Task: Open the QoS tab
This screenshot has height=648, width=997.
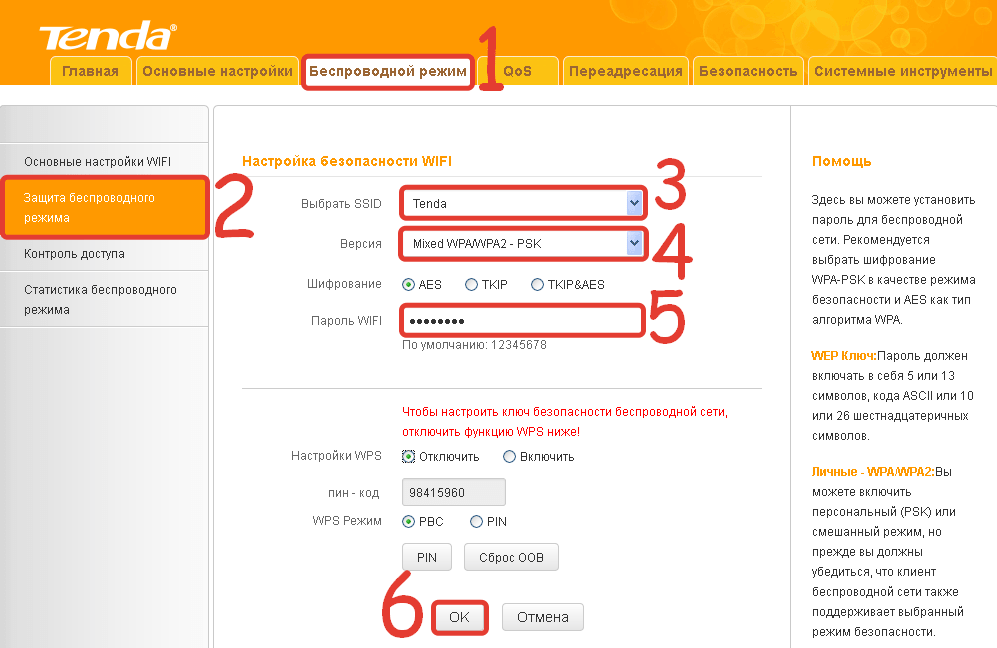Action: [518, 71]
